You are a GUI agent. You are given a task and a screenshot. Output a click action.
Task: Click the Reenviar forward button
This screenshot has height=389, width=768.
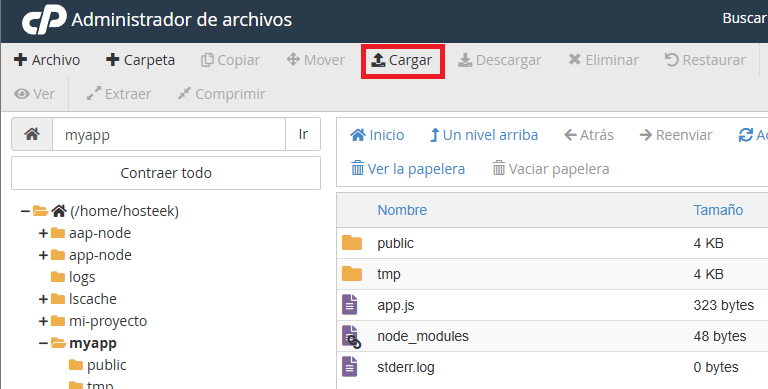pos(676,135)
